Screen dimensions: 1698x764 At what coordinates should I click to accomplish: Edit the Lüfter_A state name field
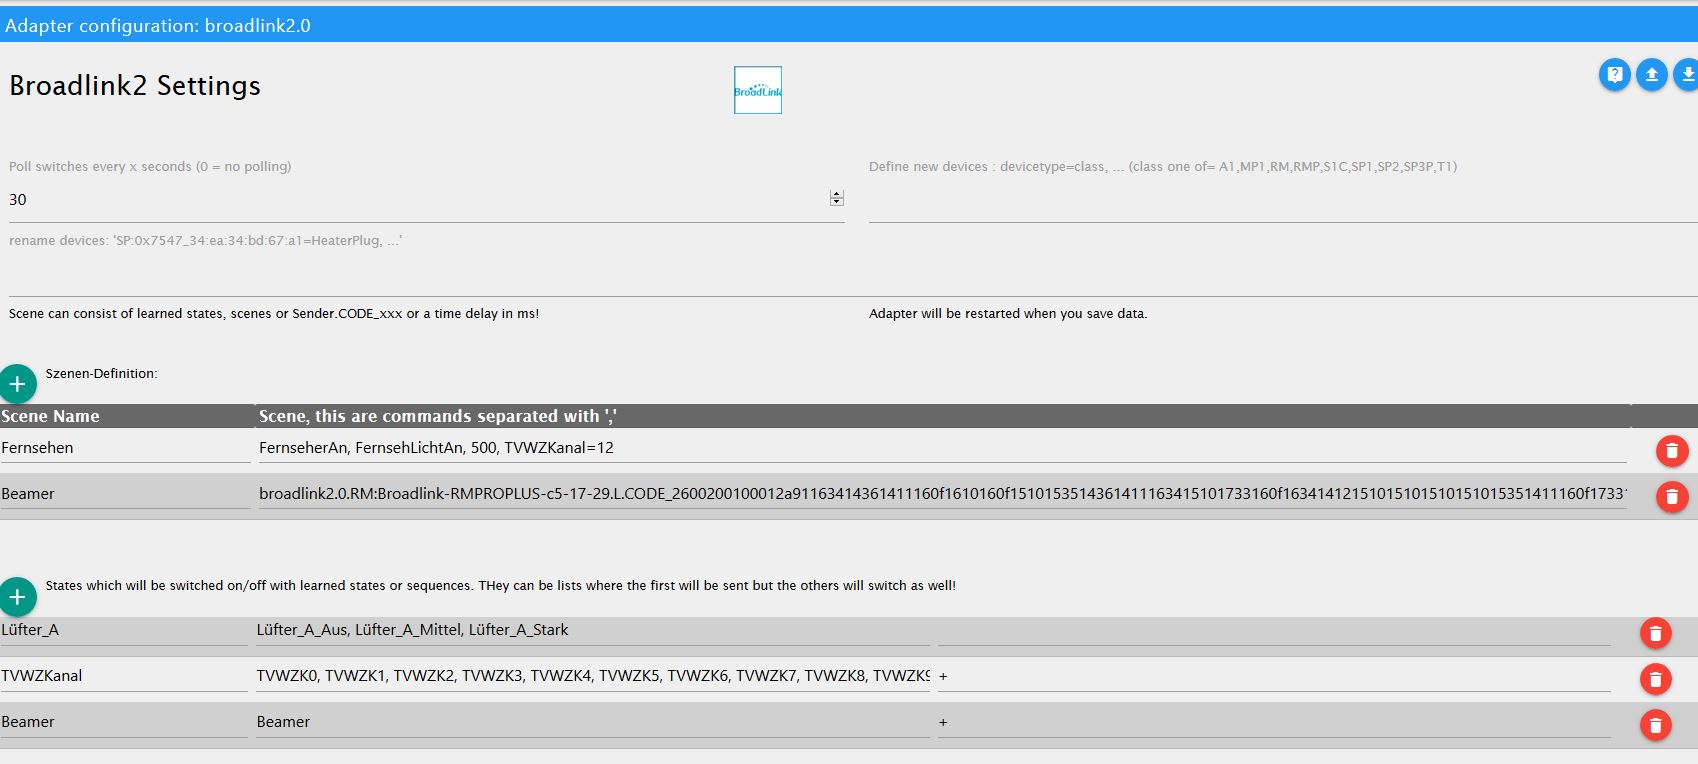124,630
